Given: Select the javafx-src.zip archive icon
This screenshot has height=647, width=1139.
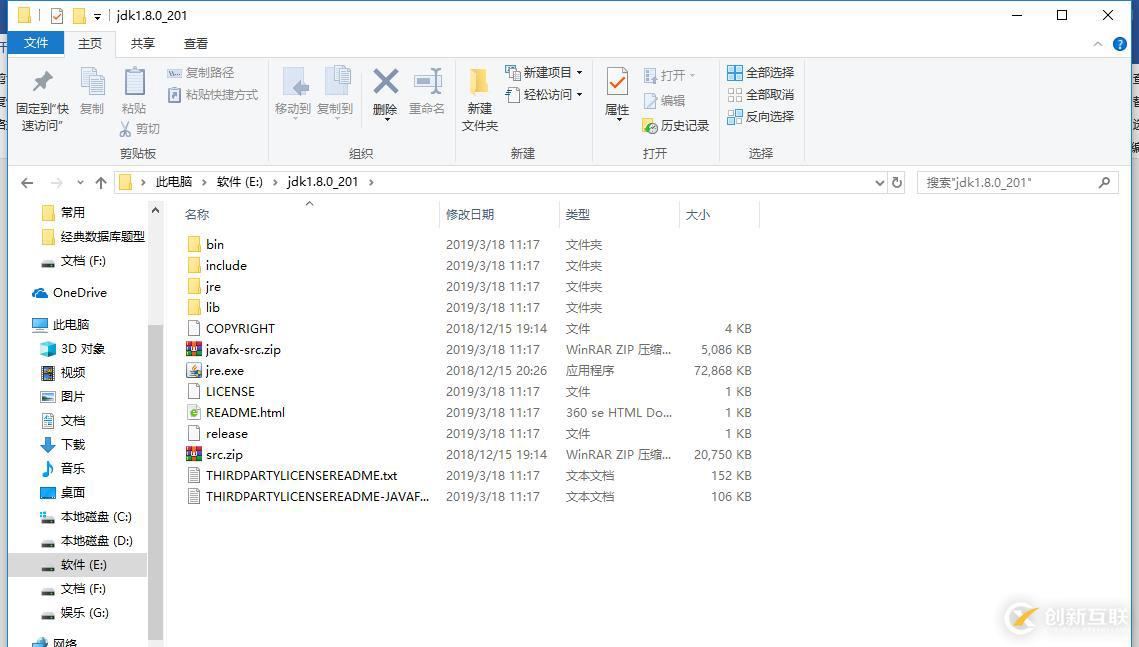Looking at the screenshot, I should coord(194,349).
